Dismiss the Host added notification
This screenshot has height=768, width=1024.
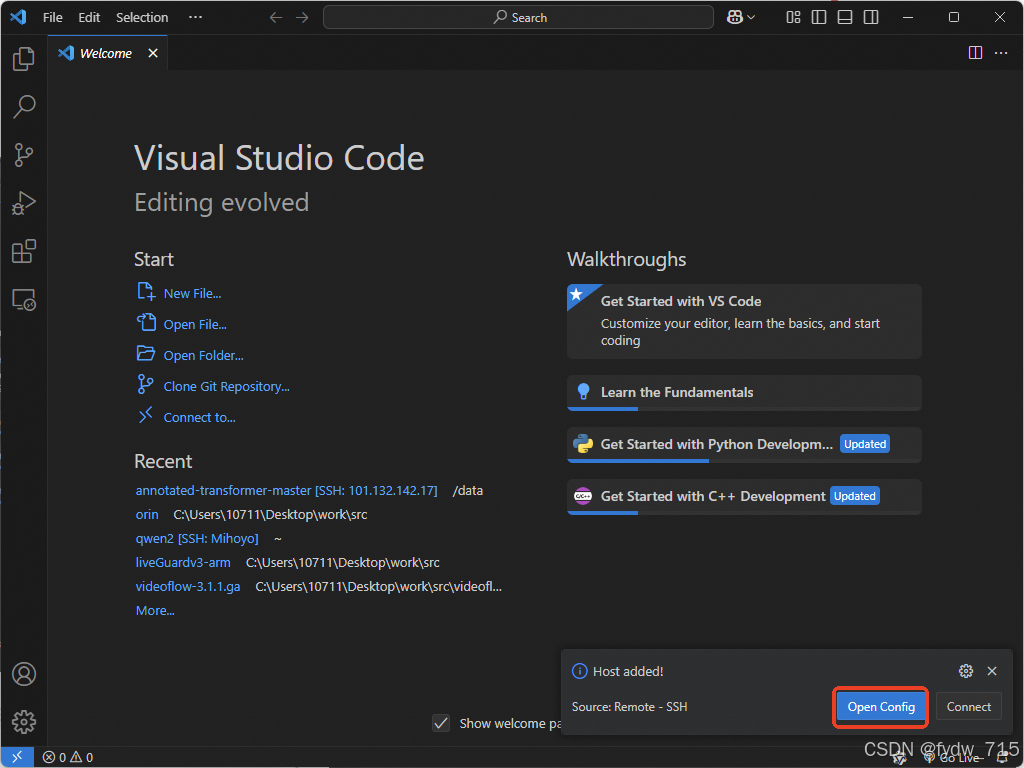[x=992, y=671]
